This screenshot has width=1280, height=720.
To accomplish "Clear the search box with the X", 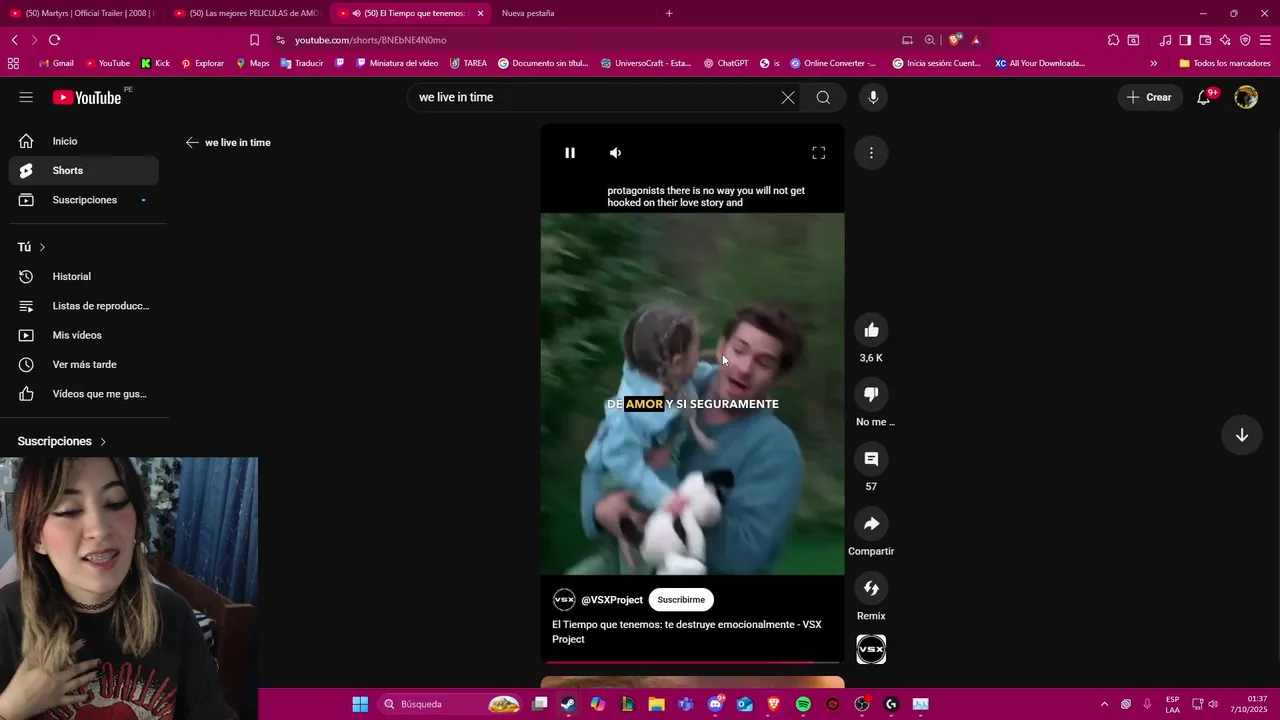I will (788, 97).
